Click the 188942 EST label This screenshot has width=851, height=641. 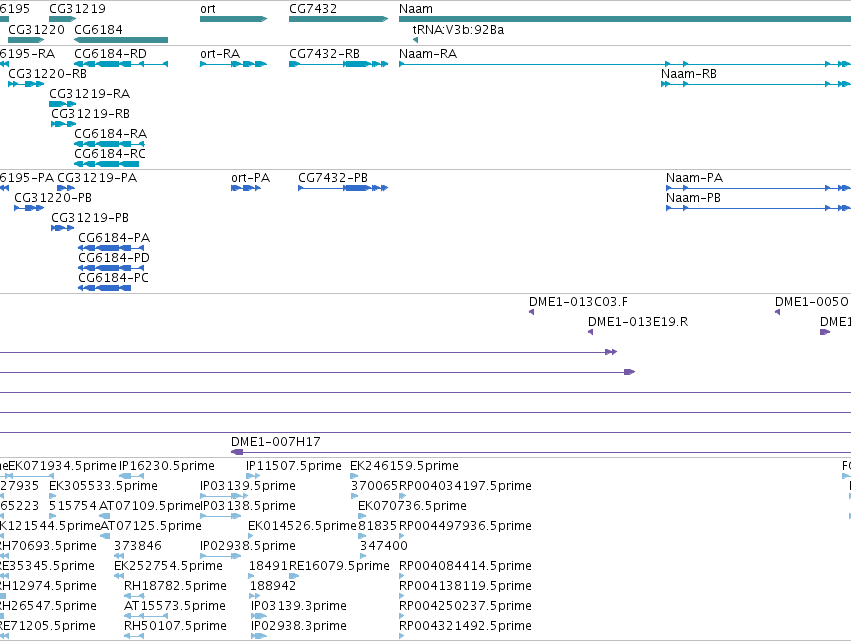tap(273, 586)
